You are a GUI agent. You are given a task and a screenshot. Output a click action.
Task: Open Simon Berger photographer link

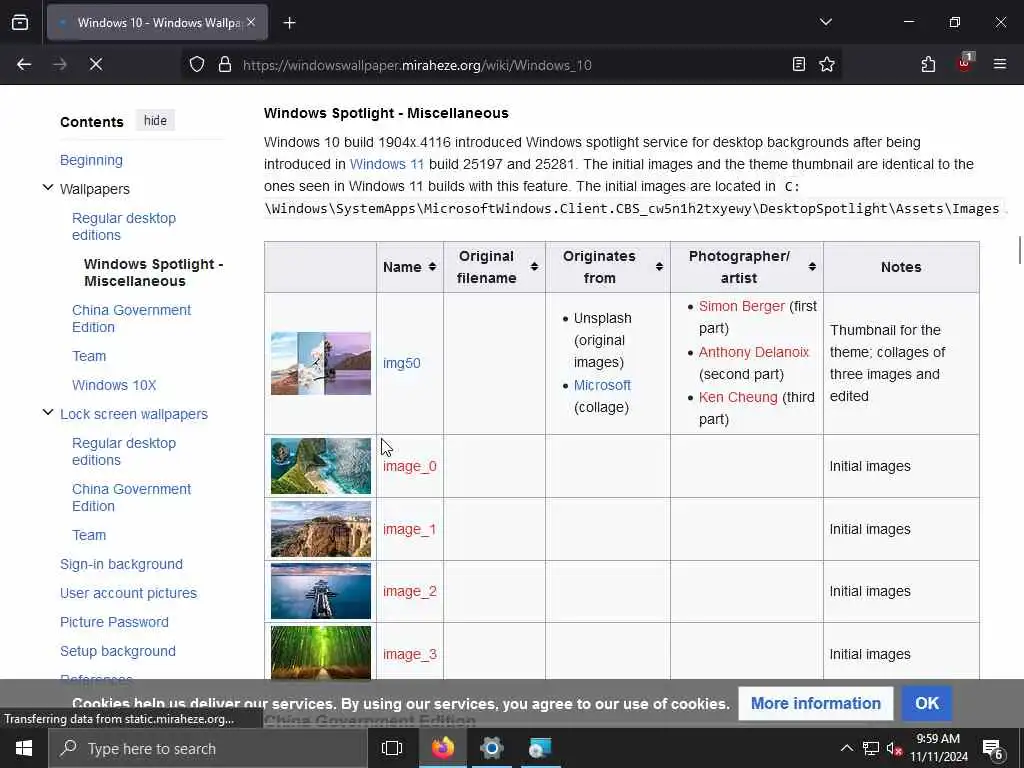click(x=741, y=306)
